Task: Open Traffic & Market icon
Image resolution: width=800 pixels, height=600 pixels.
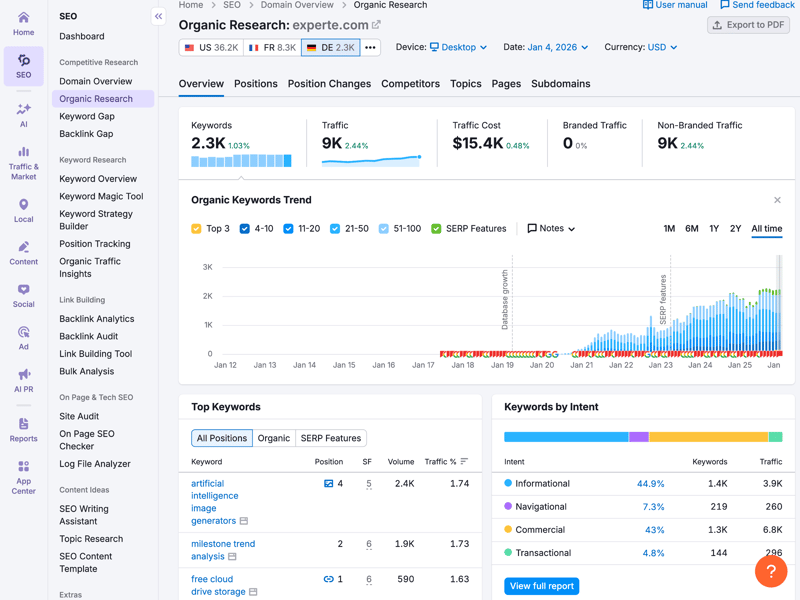Action: click(x=23, y=163)
